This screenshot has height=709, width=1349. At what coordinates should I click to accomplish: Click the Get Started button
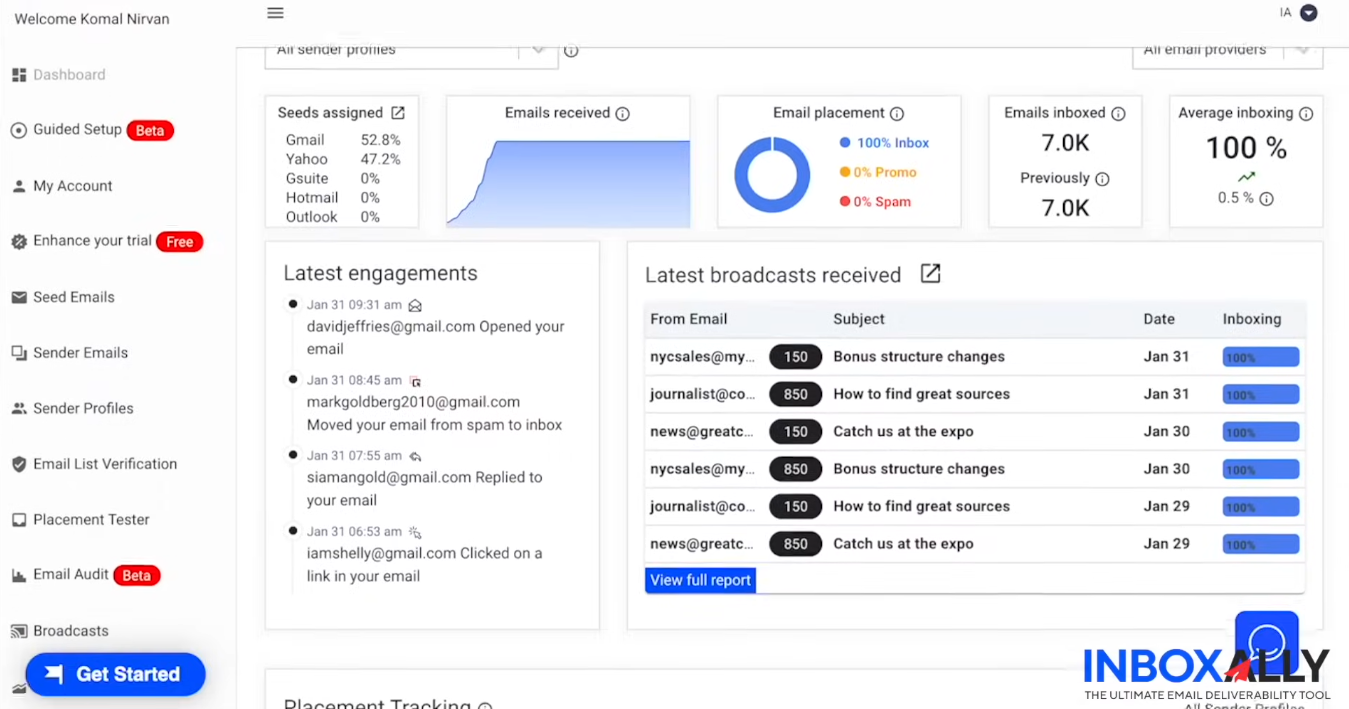115,674
